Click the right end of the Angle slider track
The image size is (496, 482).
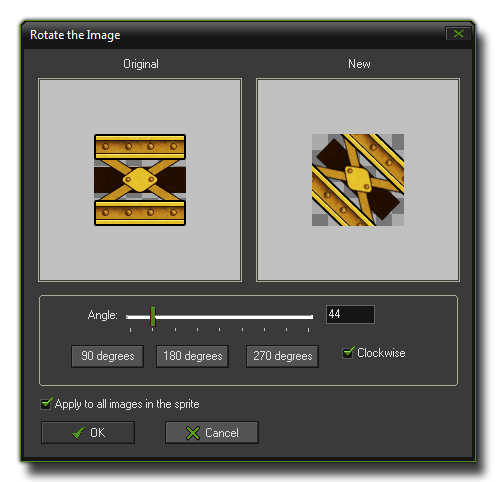(x=311, y=317)
